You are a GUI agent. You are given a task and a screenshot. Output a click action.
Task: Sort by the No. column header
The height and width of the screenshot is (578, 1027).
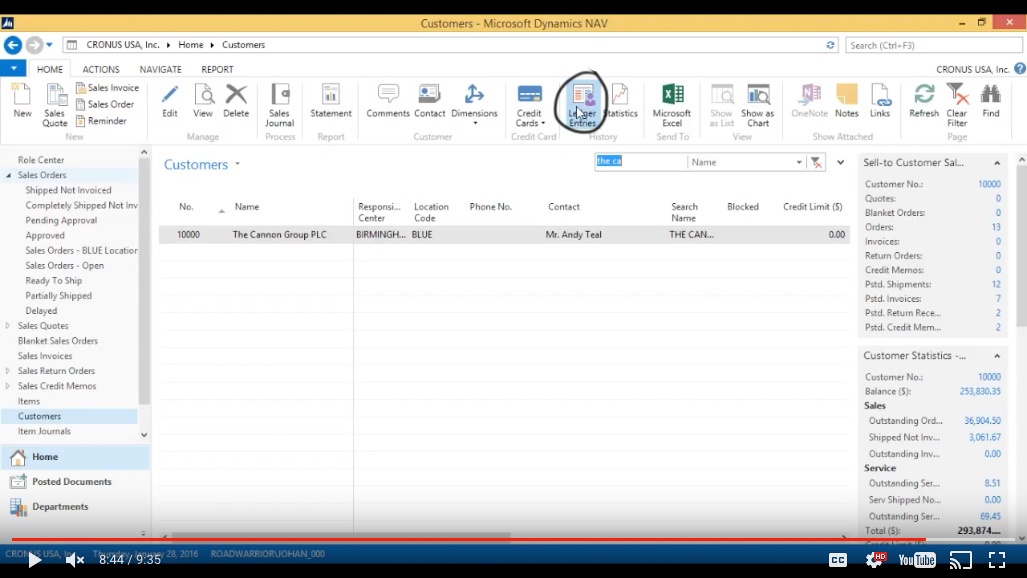tap(187, 207)
